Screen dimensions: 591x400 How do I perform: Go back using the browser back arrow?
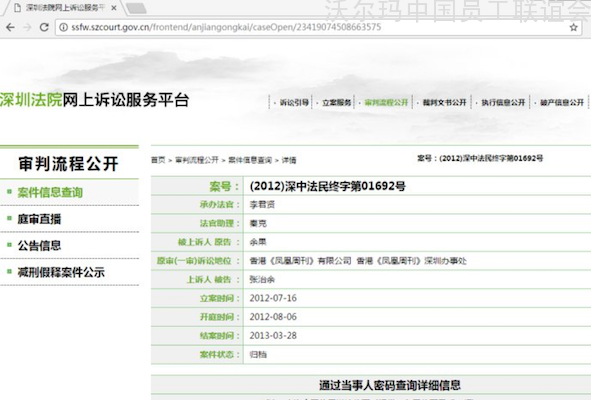[x=11, y=27]
